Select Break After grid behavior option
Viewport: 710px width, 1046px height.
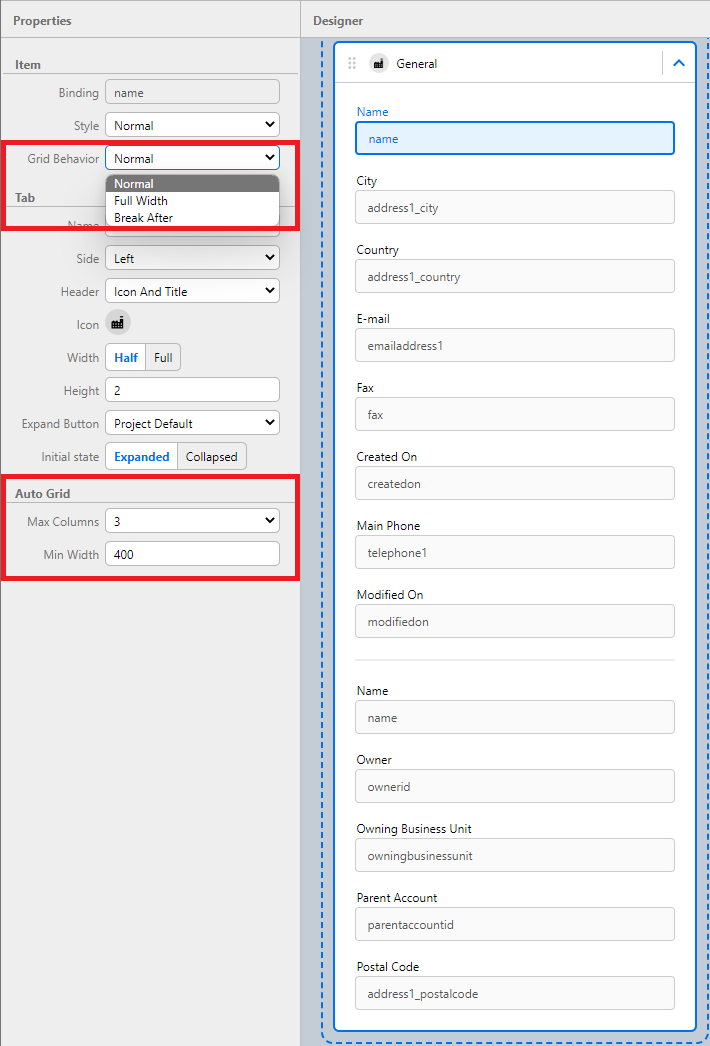pyautogui.click(x=144, y=218)
